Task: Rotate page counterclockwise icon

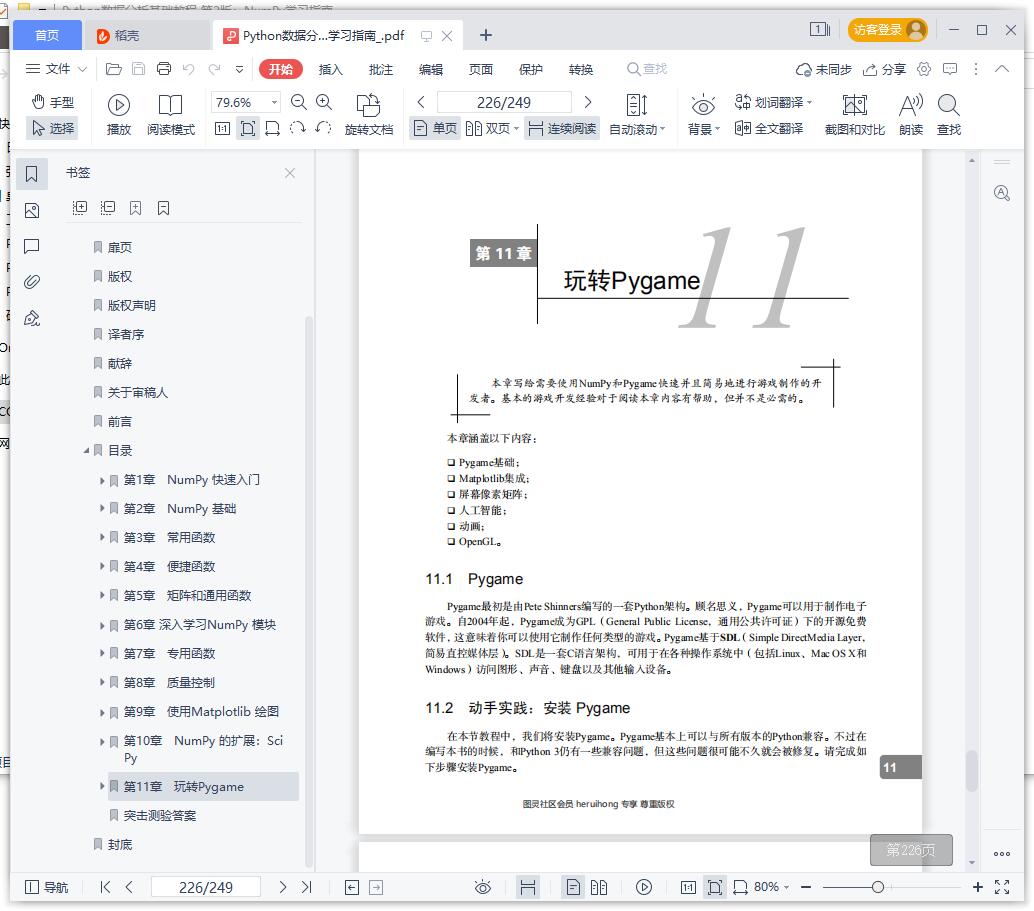Action: [323, 128]
